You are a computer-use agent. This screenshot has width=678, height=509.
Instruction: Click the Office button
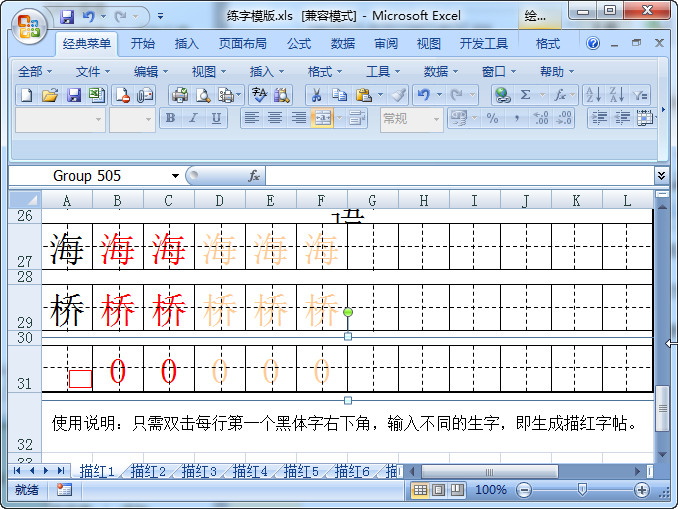29,25
